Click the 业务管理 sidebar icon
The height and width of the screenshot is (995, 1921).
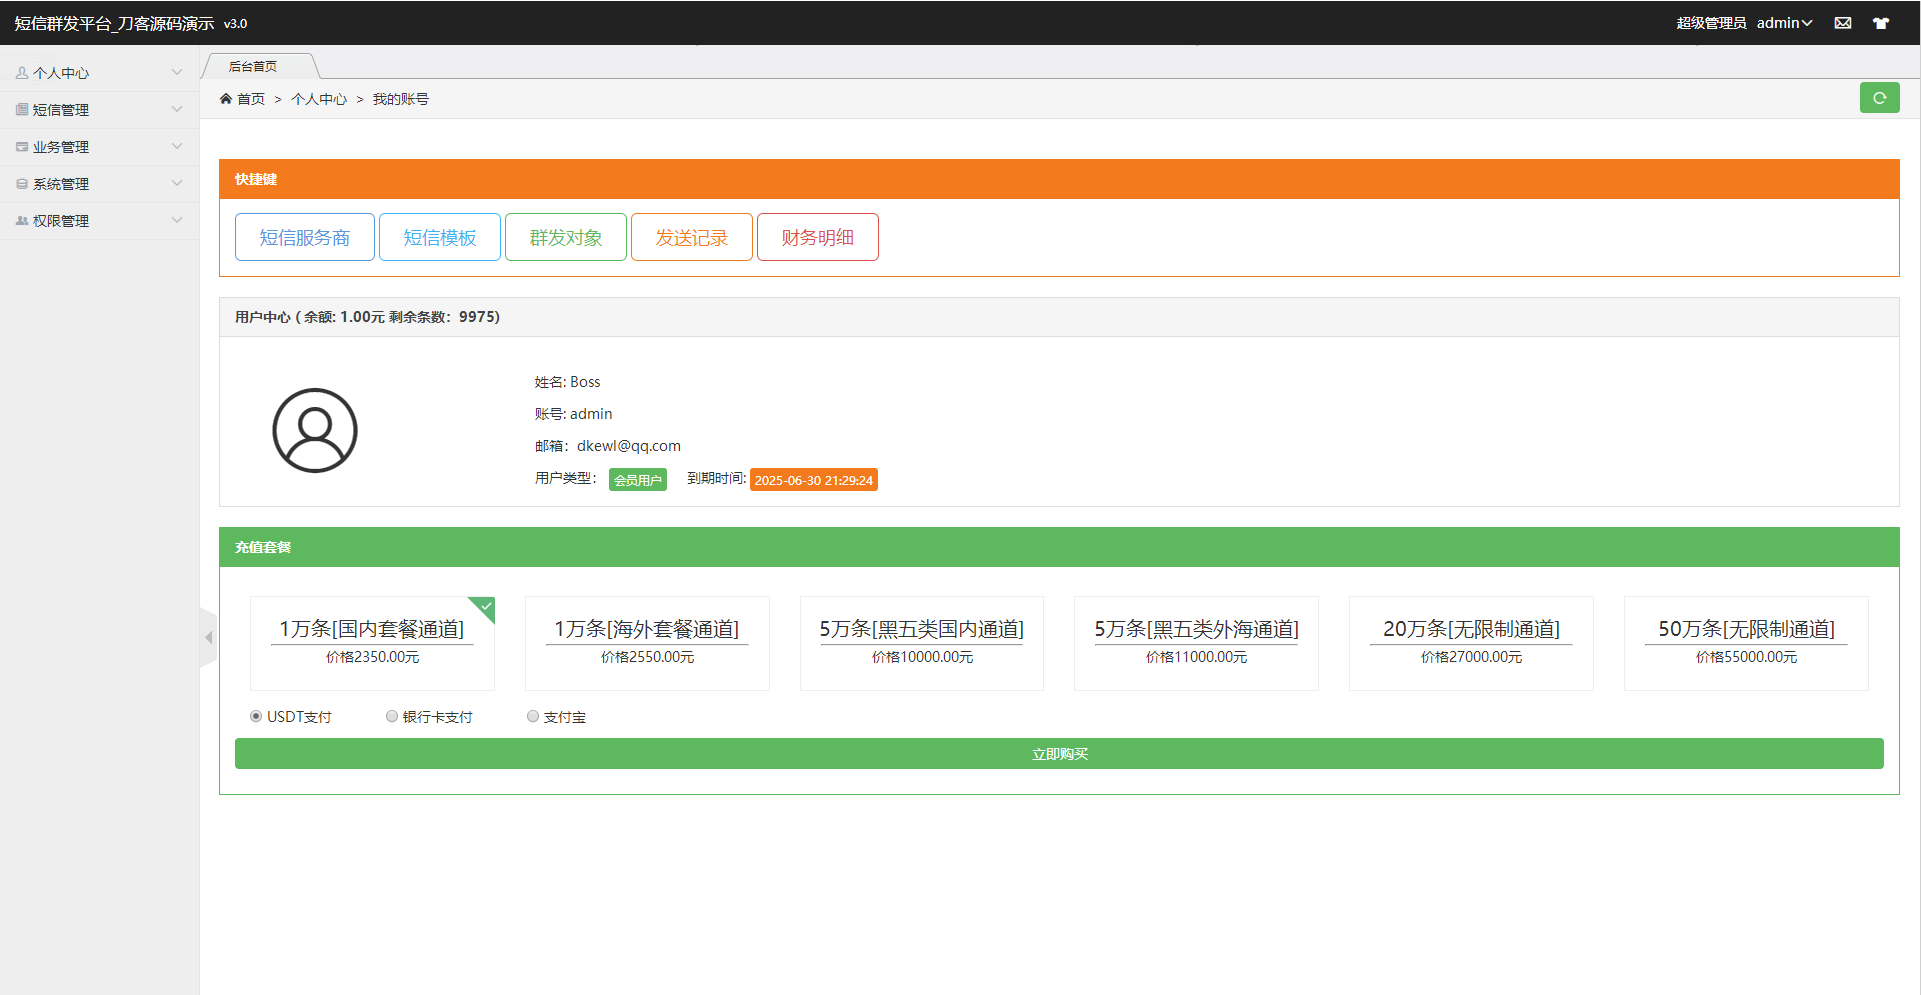(x=21, y=146)
